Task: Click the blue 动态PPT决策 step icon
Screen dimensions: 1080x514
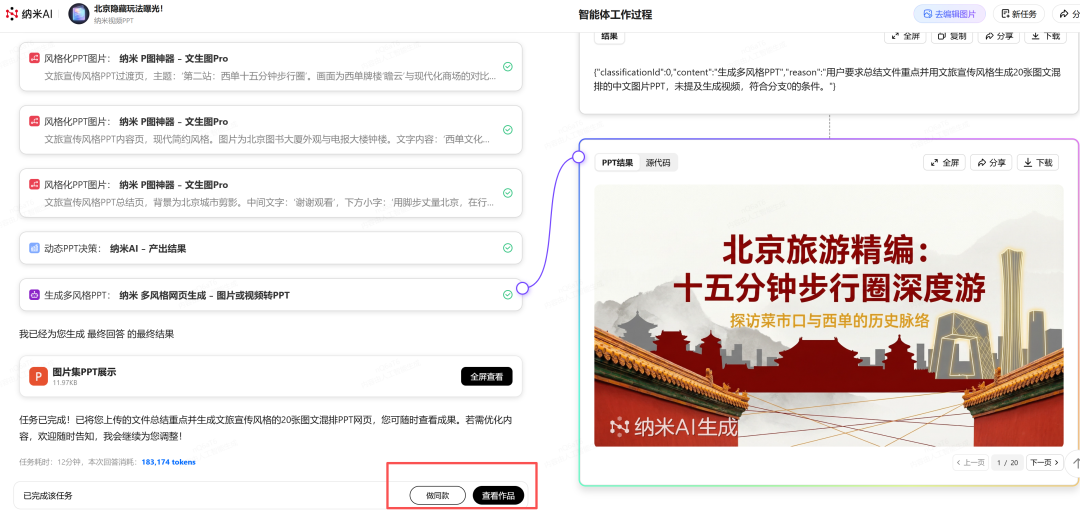Action: 34,248
